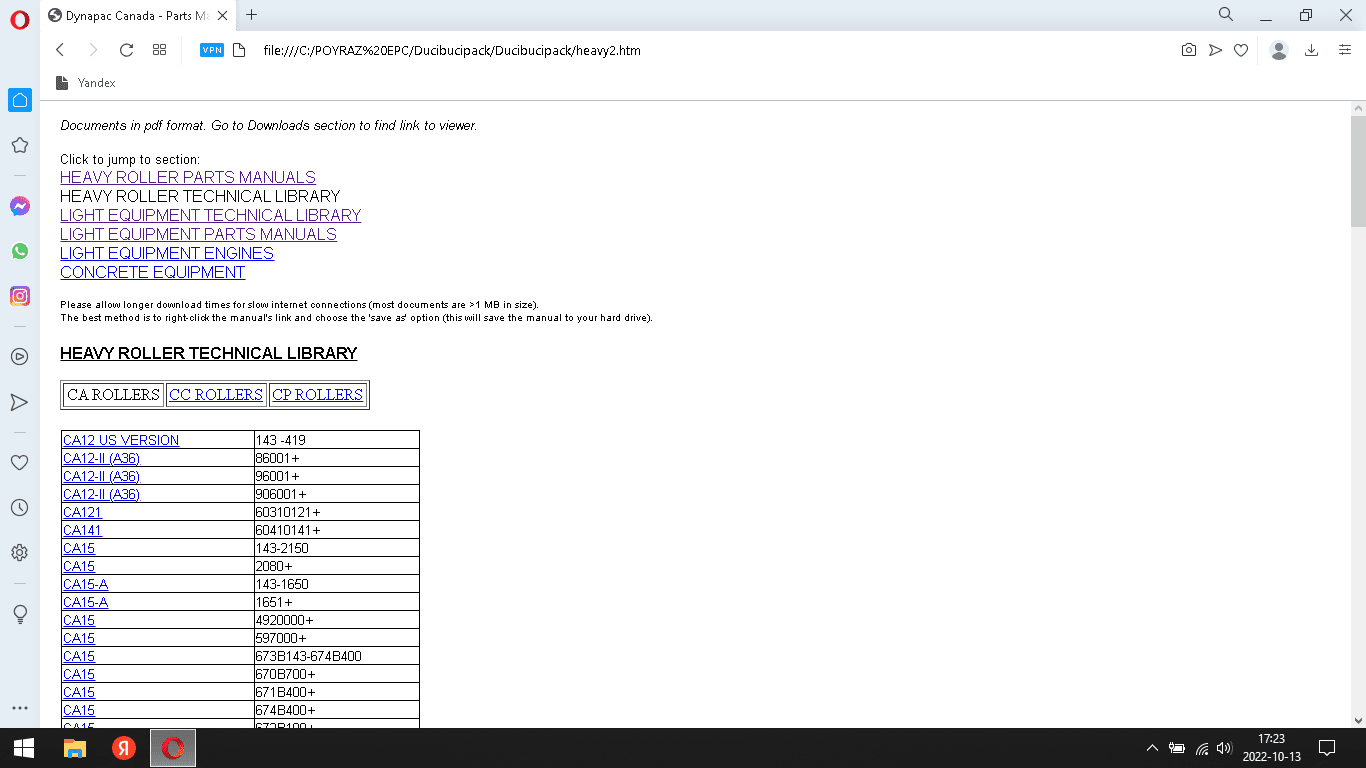Jump to HEAVY ROLLER PARTS MANUALS section
The image size is (1366, 768).
[188, 177]
